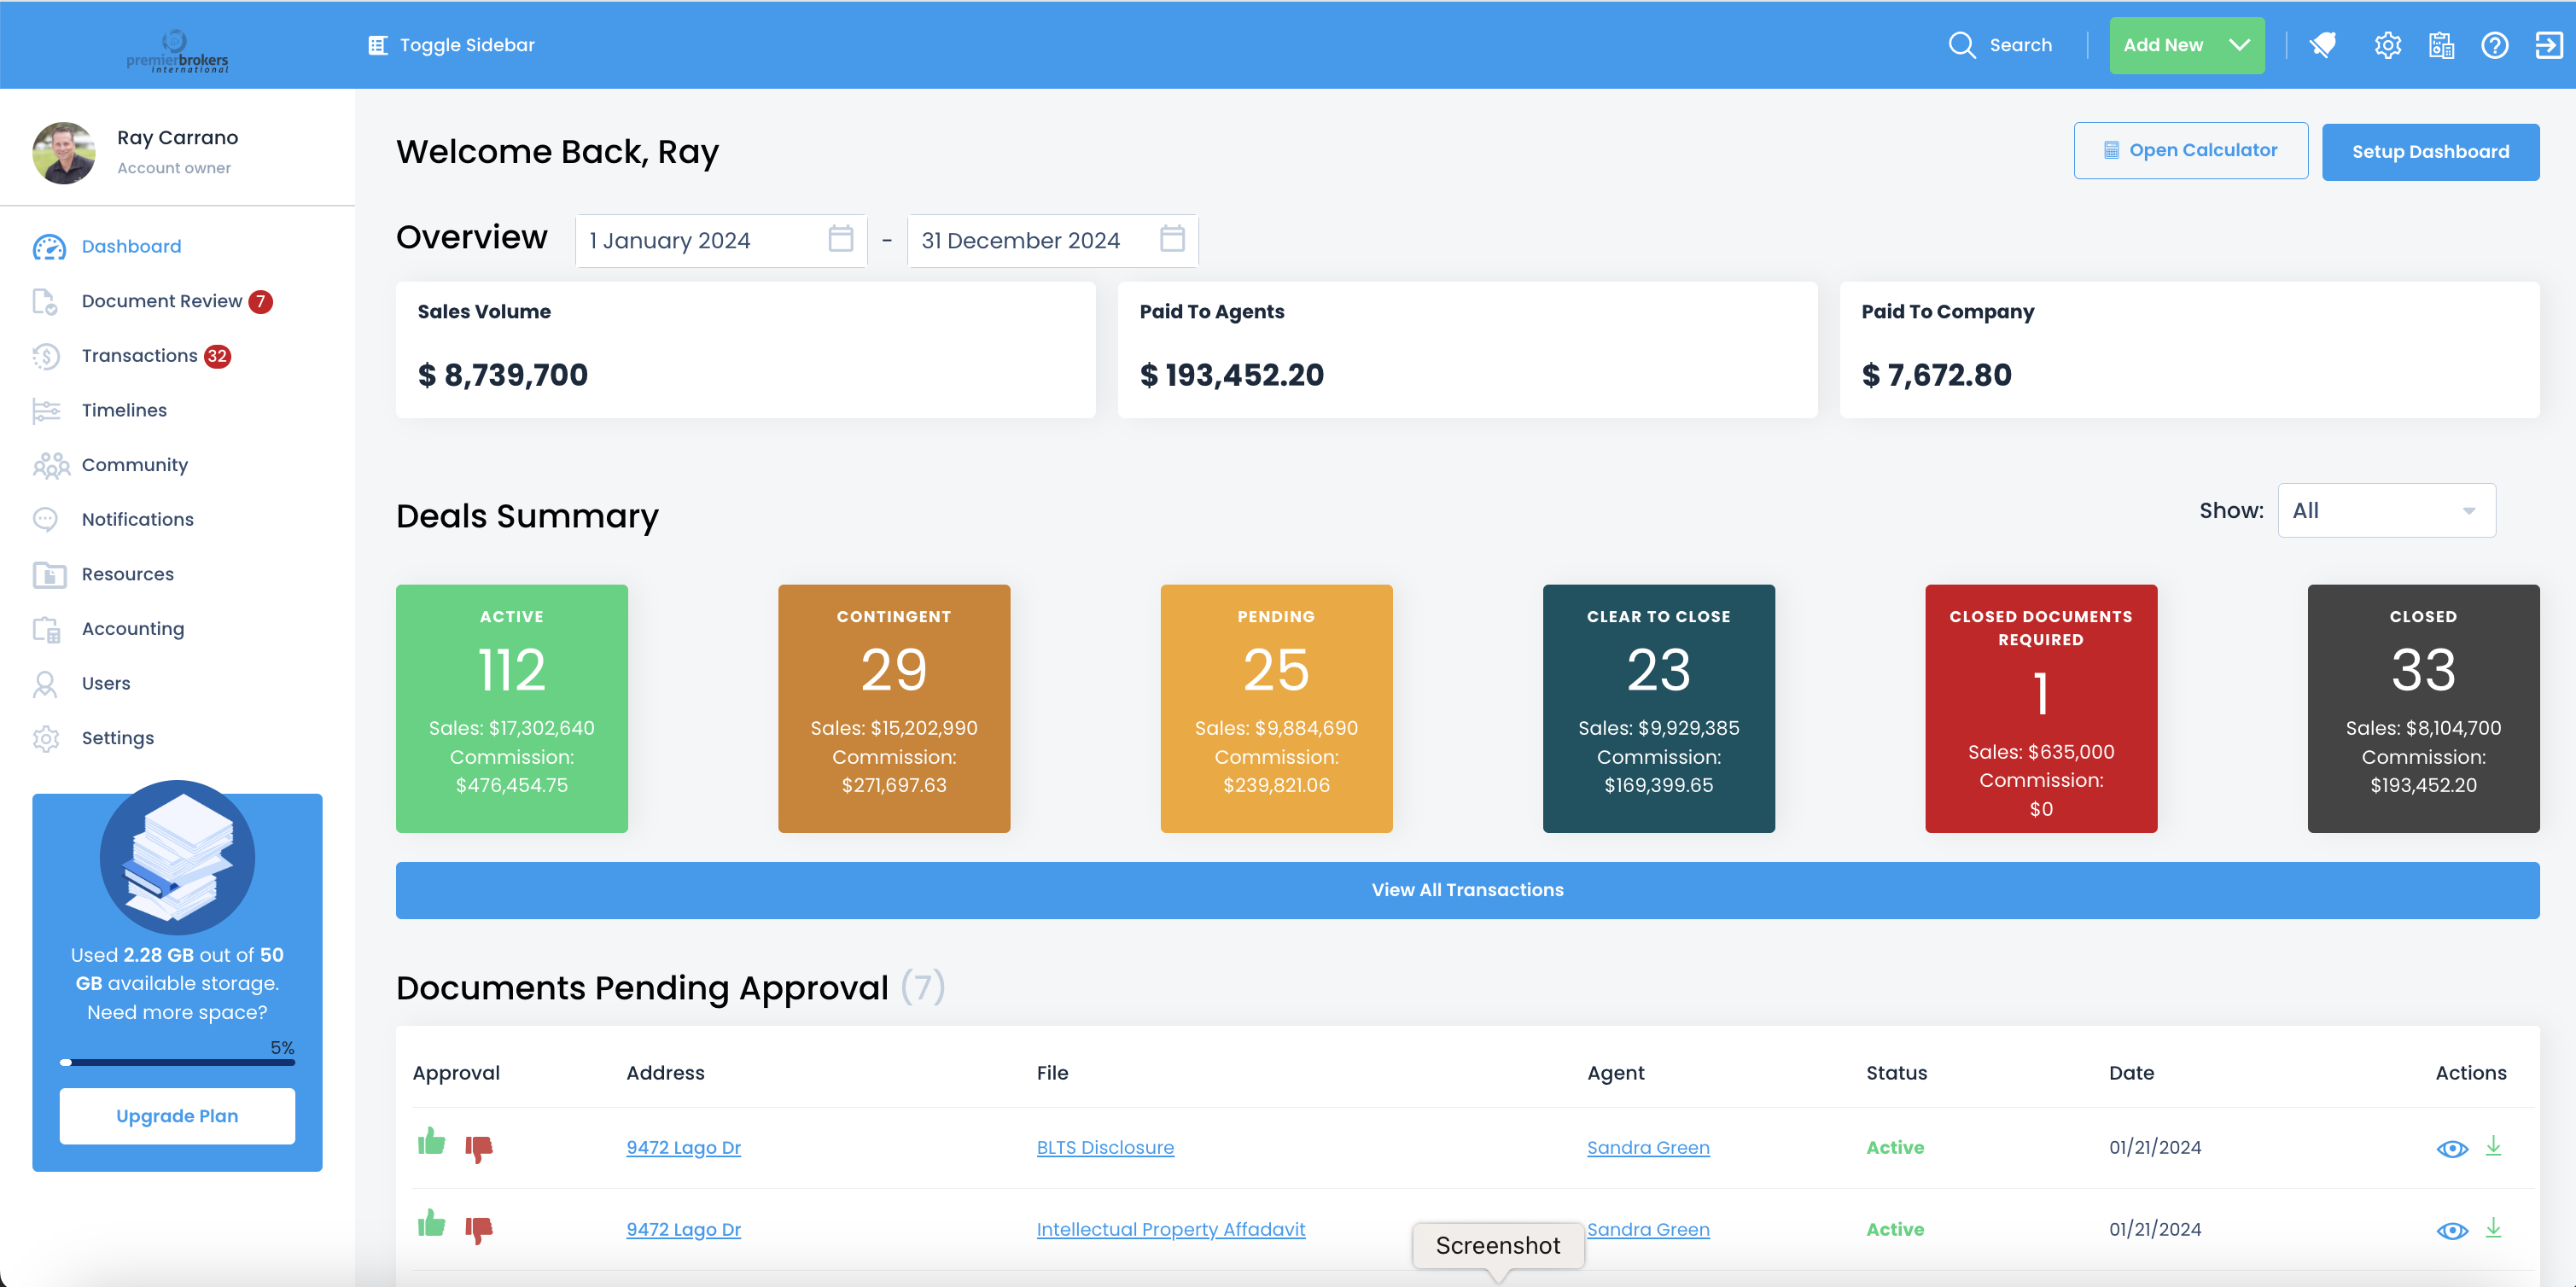Click the Paid To Agents $ 193,452.20 amount
Image resolution: width=2576 pixels, height=1287 pixels.
point(1232,375)
